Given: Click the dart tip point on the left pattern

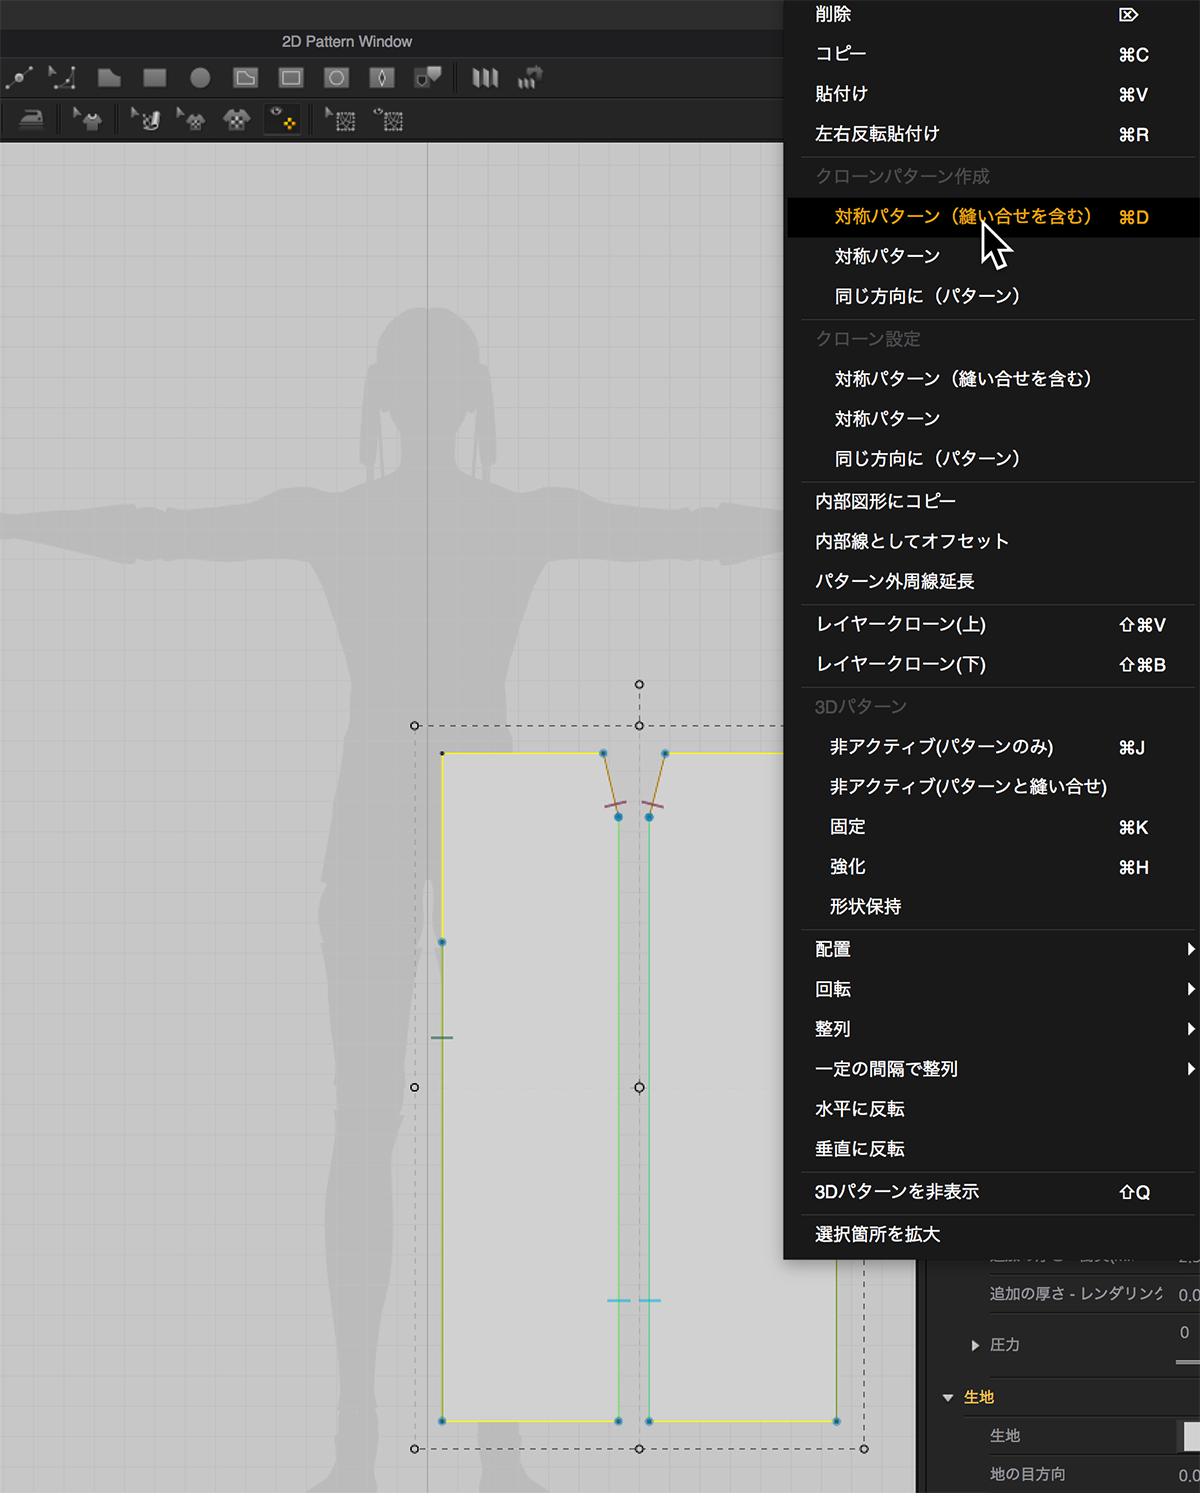Looking at the screenshot, I should click(618, 817).
